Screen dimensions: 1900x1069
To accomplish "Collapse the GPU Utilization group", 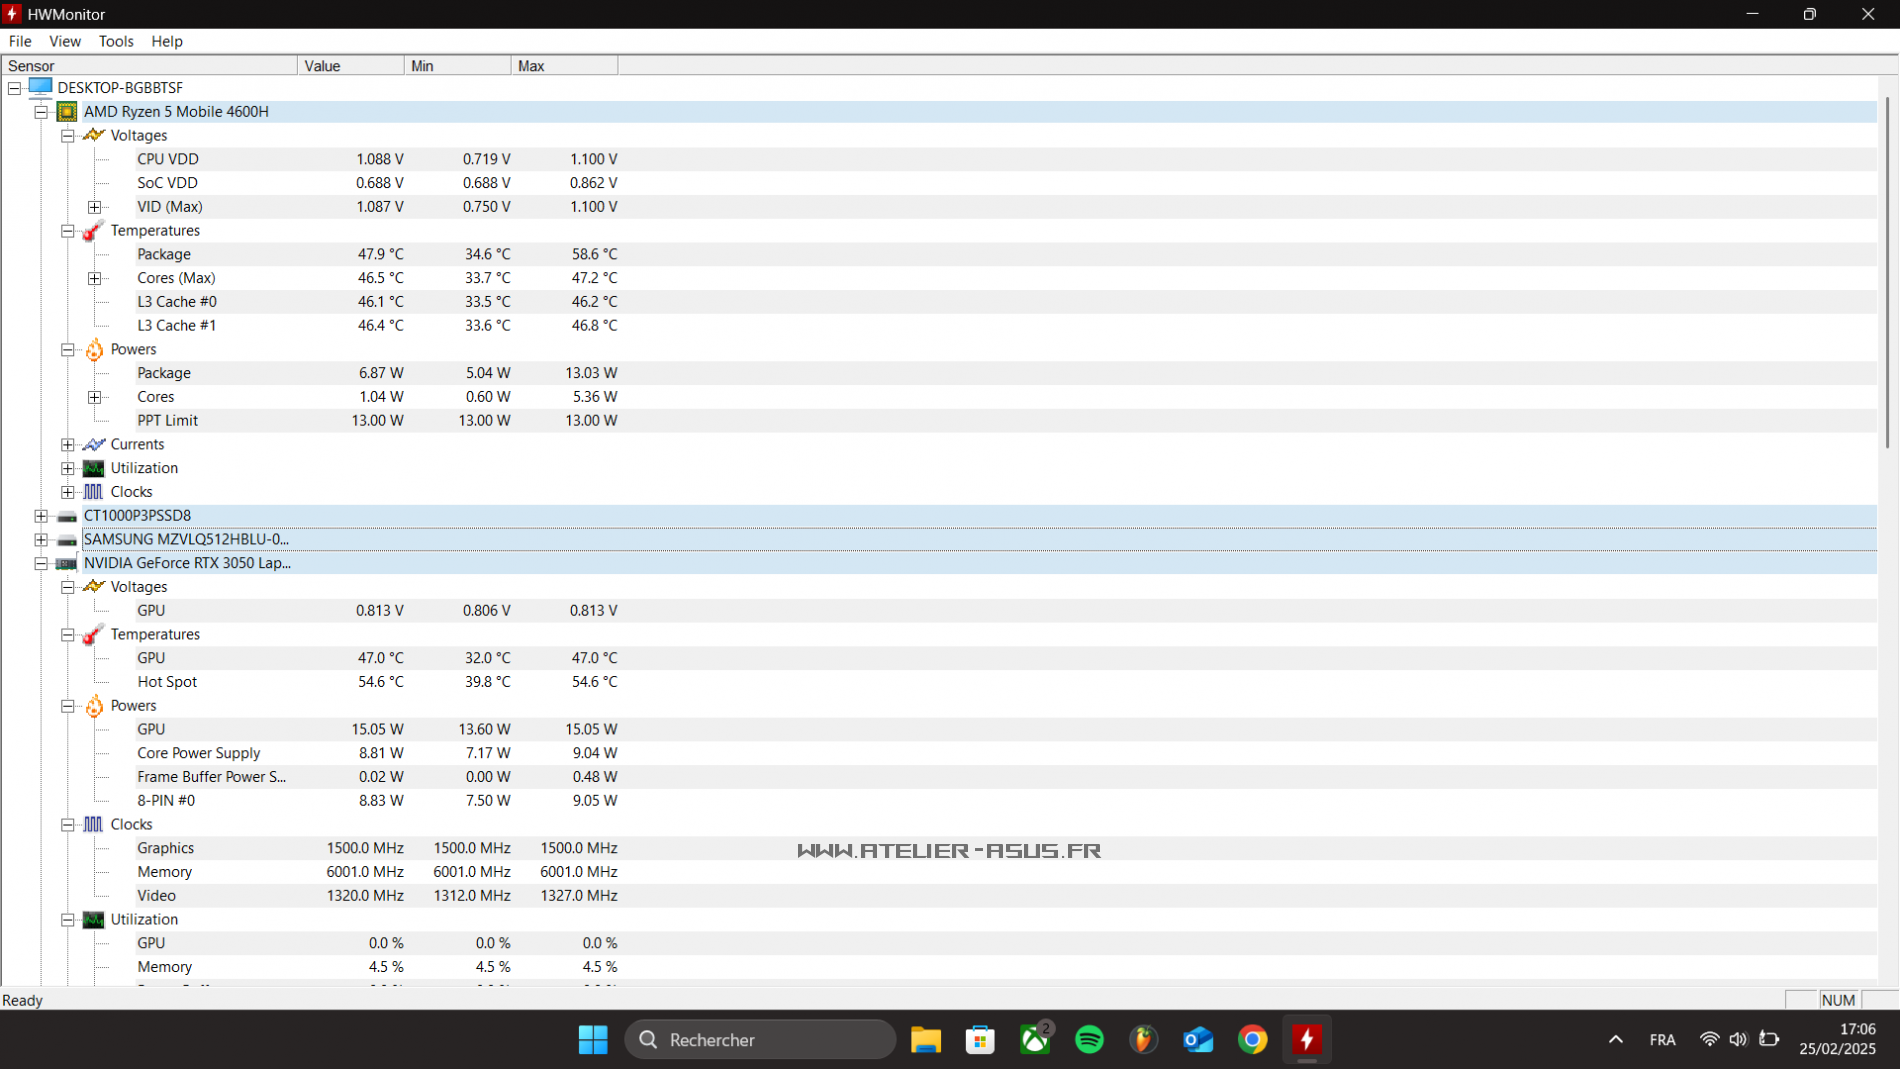I will (68, 920).
